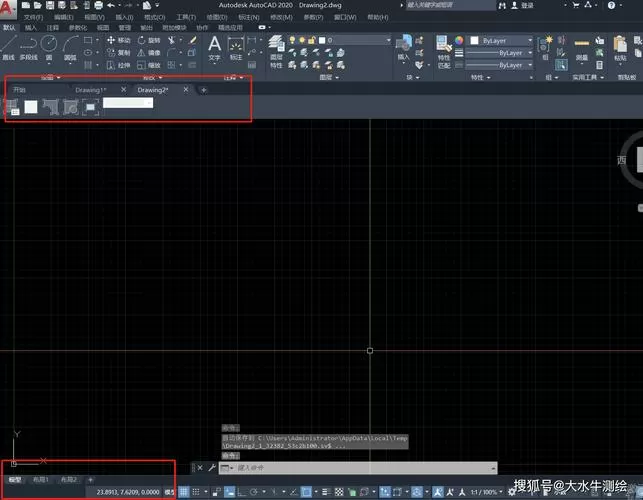Toggle grid display in status bar
The image size is (643, 500).
[183, 492]
